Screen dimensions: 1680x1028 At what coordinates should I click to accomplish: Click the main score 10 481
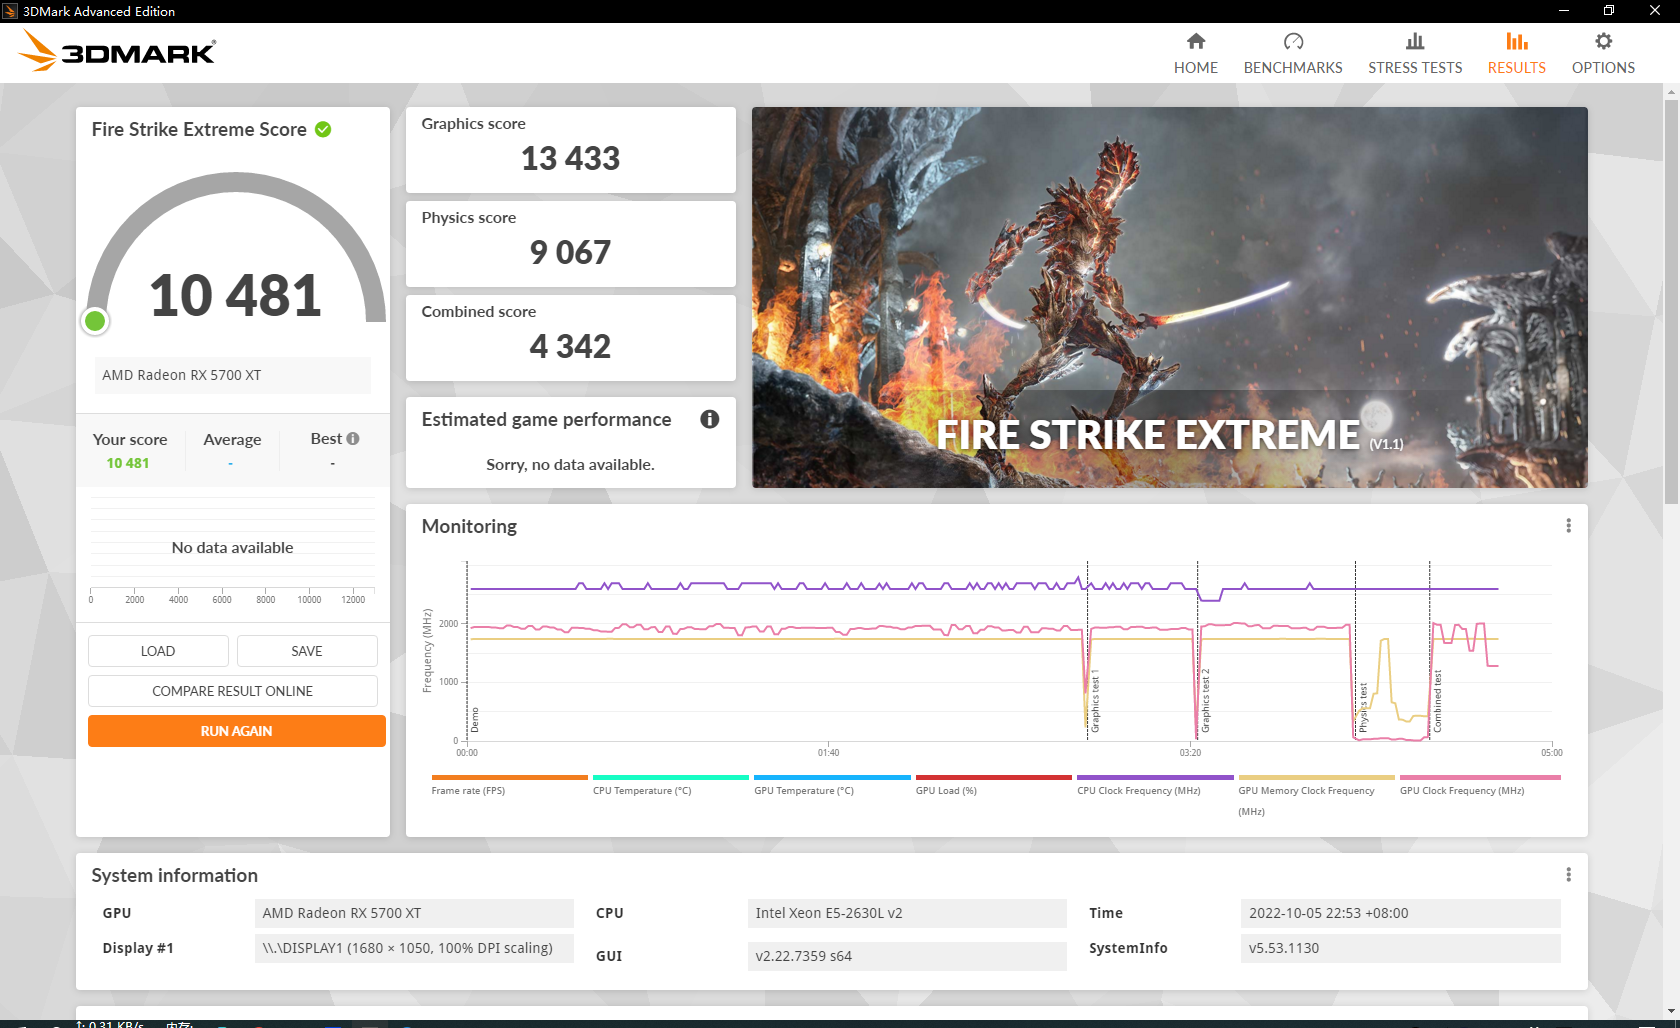(235, 296)
